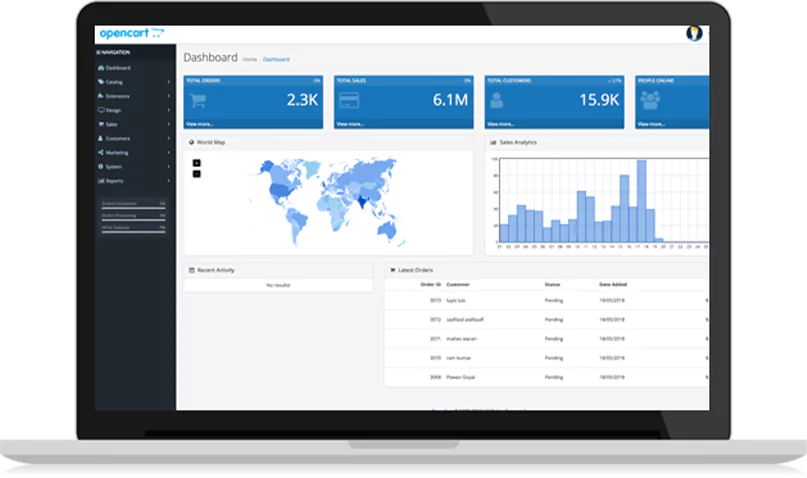The image size is (807, 478).
Task: Open the user profile avatar
Action: click(694, 33)
